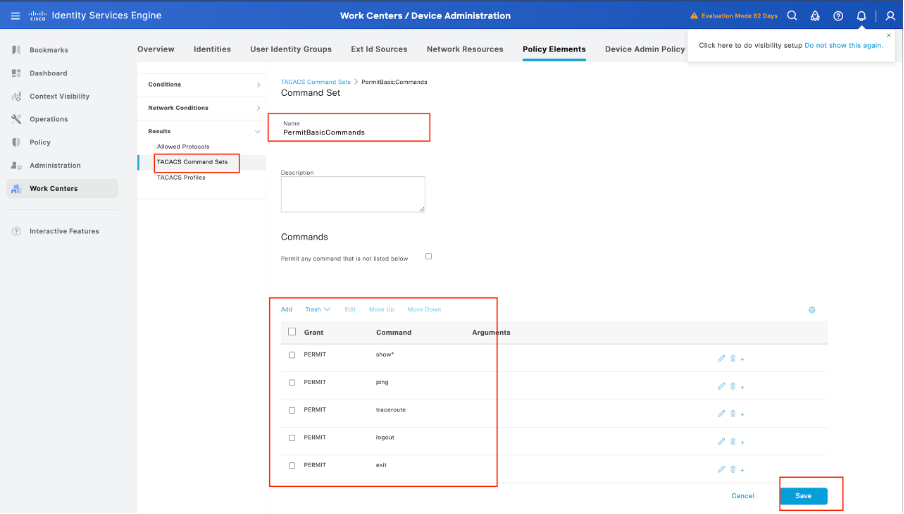Toggle the select-all checkbox in table header
Viewport: 904px width, 514px height.
coord(292,332)
